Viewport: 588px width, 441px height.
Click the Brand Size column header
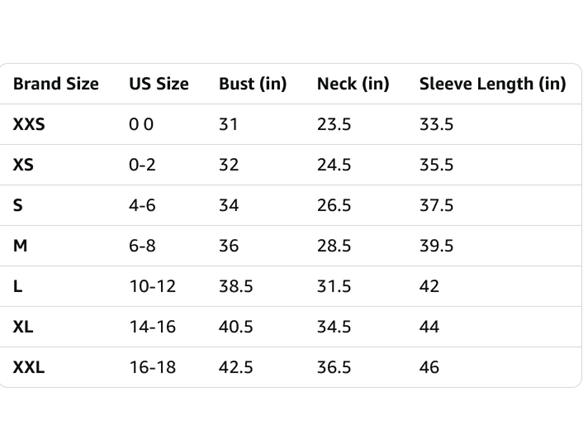coord(56,84)
